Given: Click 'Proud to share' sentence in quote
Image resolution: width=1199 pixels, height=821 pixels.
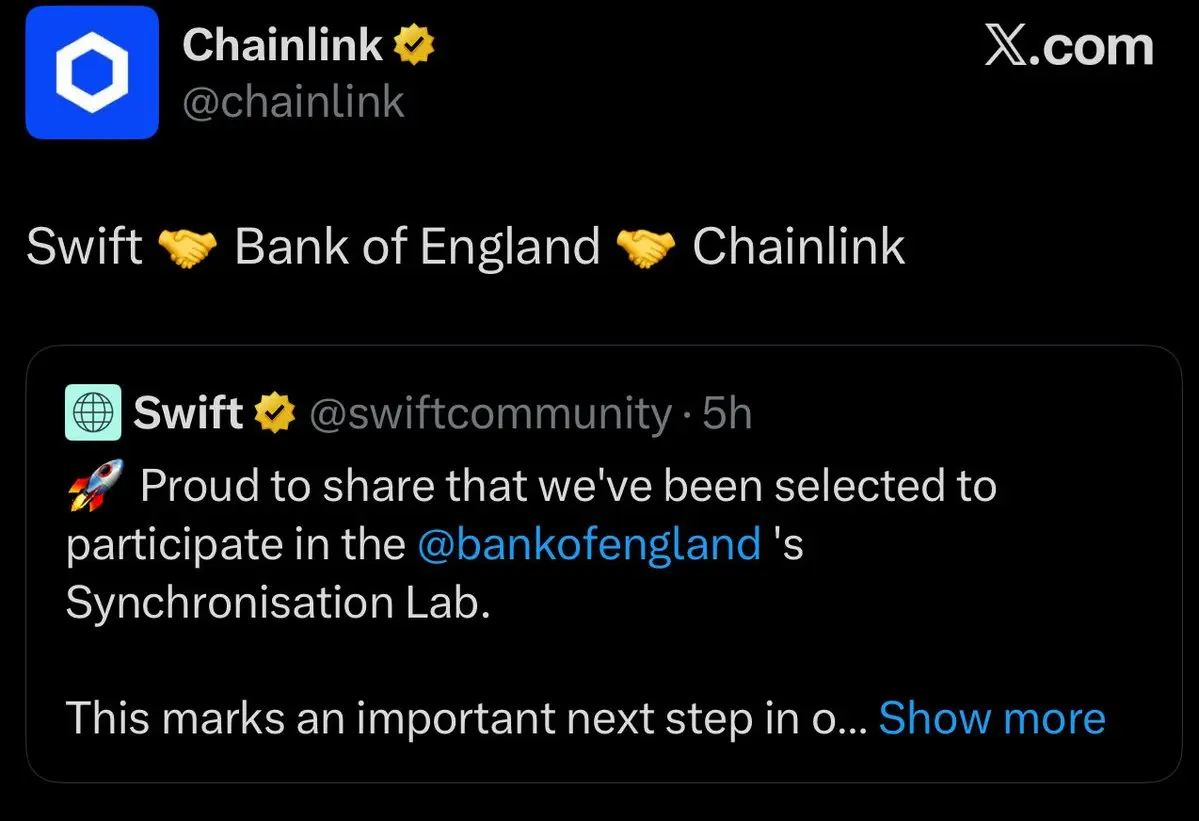Looking at the screenshot, I should tap(567, 487).
